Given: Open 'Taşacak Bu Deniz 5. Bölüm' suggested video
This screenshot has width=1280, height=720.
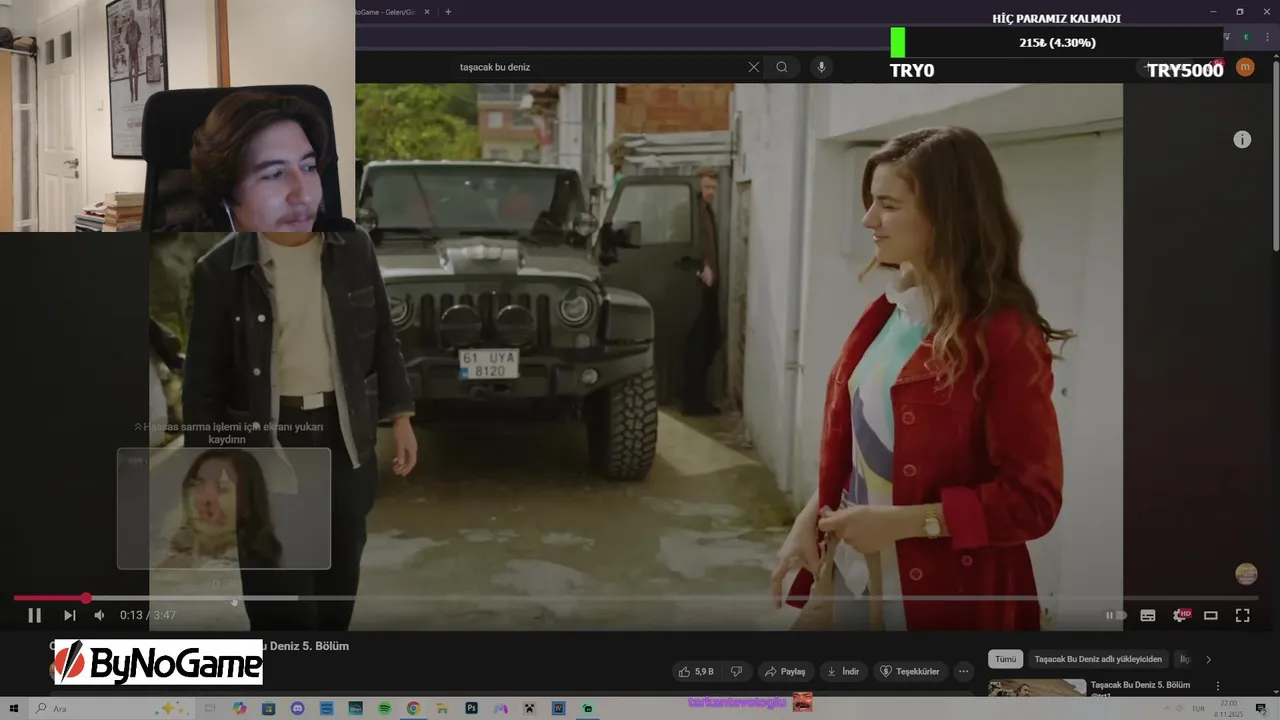Looking at the screenshot, I should (1141, 685).
